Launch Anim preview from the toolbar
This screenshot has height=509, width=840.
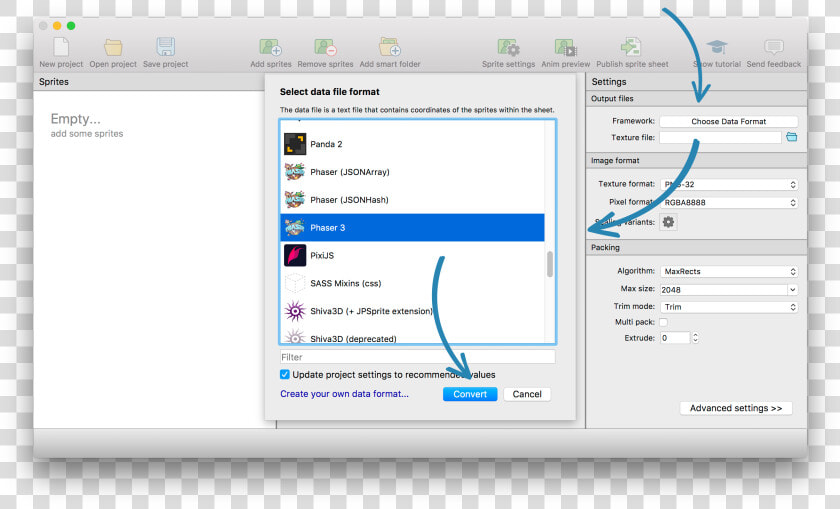[565, 53]
